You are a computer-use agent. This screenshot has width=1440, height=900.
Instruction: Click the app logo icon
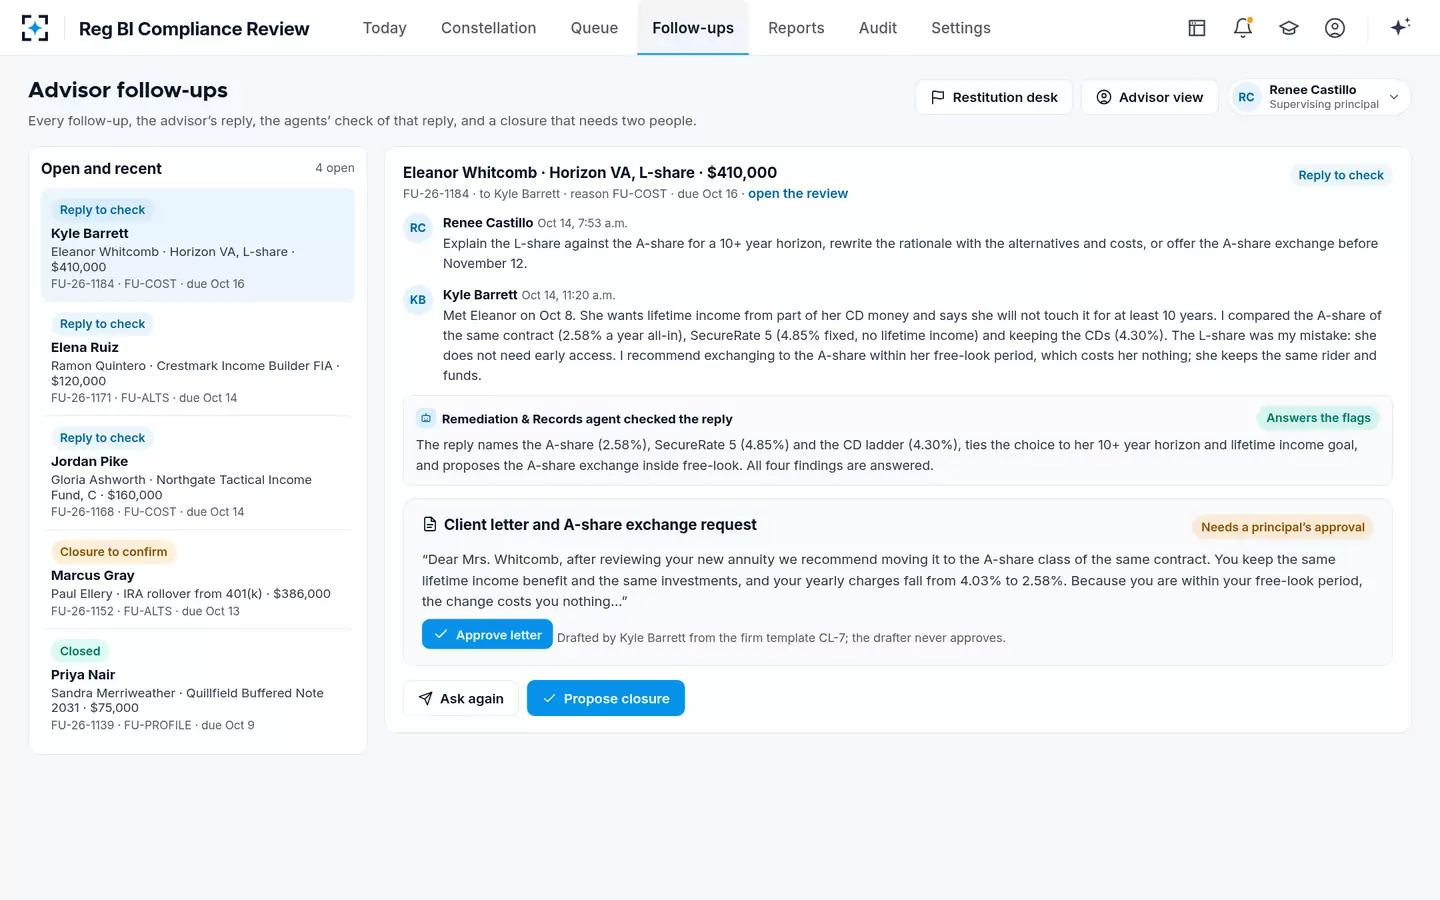(35, 28)
